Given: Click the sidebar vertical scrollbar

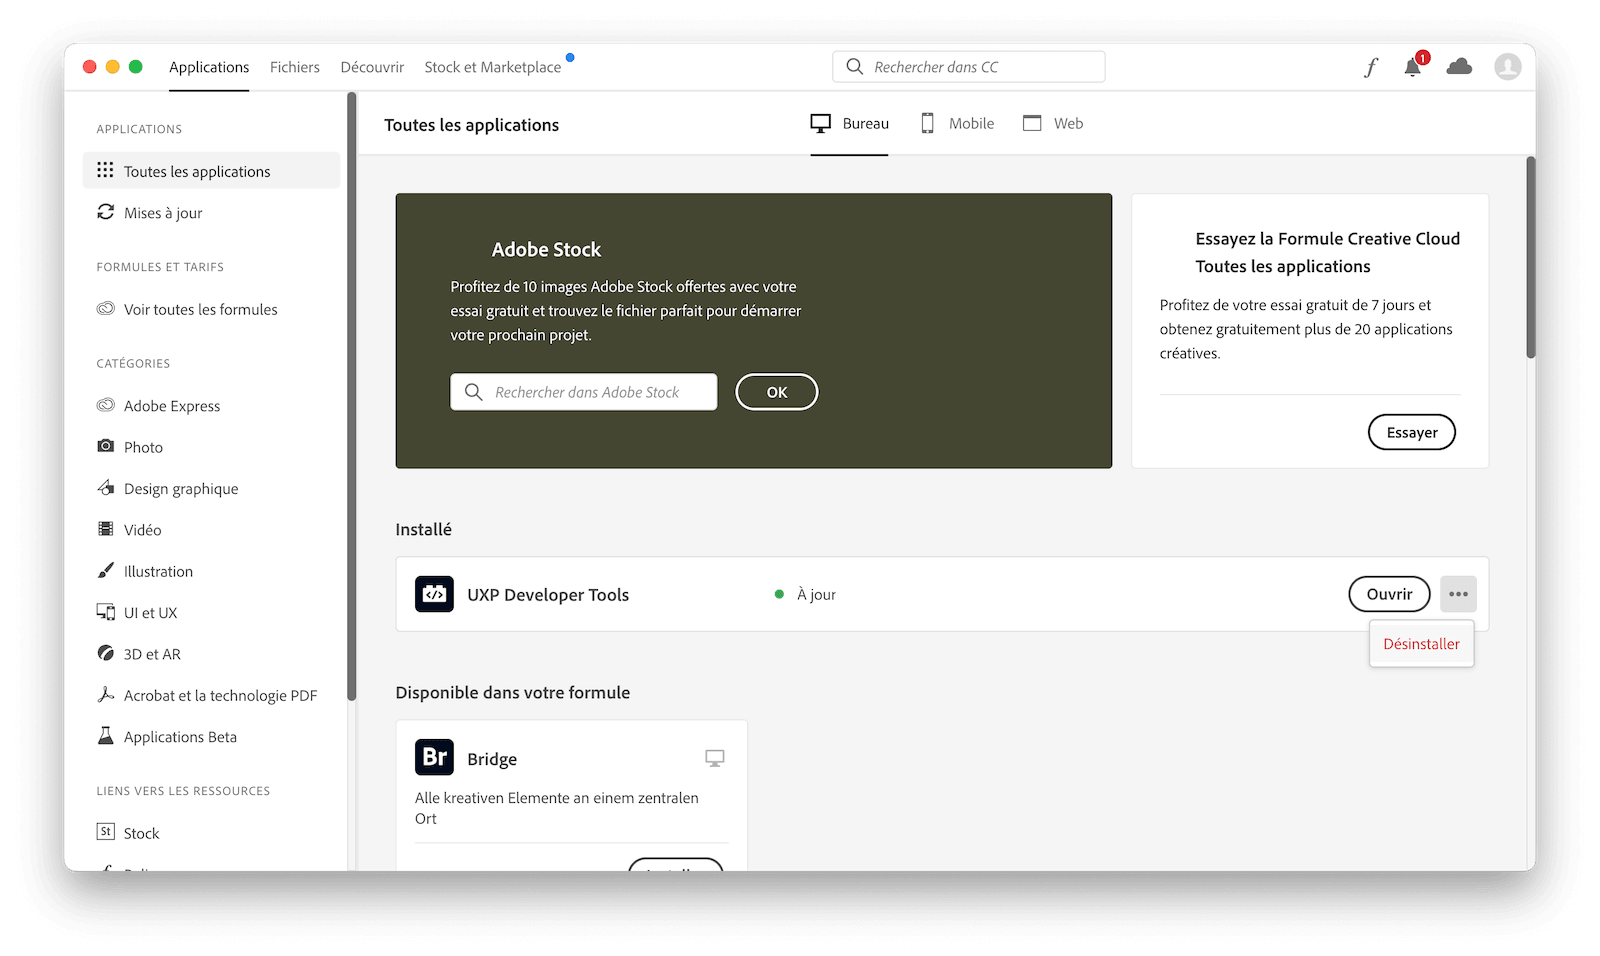Looking at the screenshot, I should pos(351,397).
